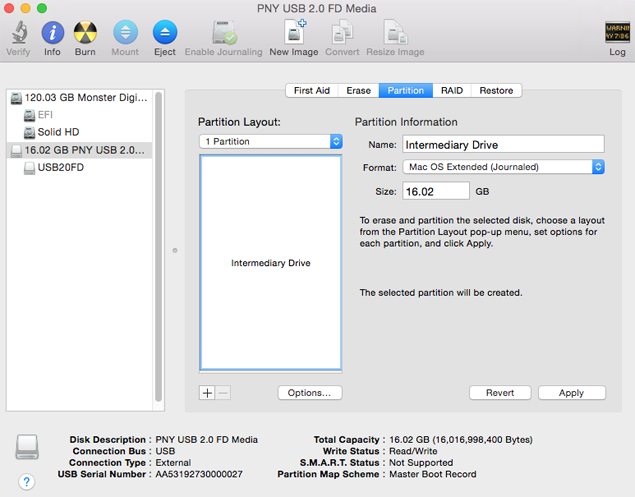Click the 'Not Supported' S.M.A.R.T. status
Screen dimensions: 635x497
[421, 463]
